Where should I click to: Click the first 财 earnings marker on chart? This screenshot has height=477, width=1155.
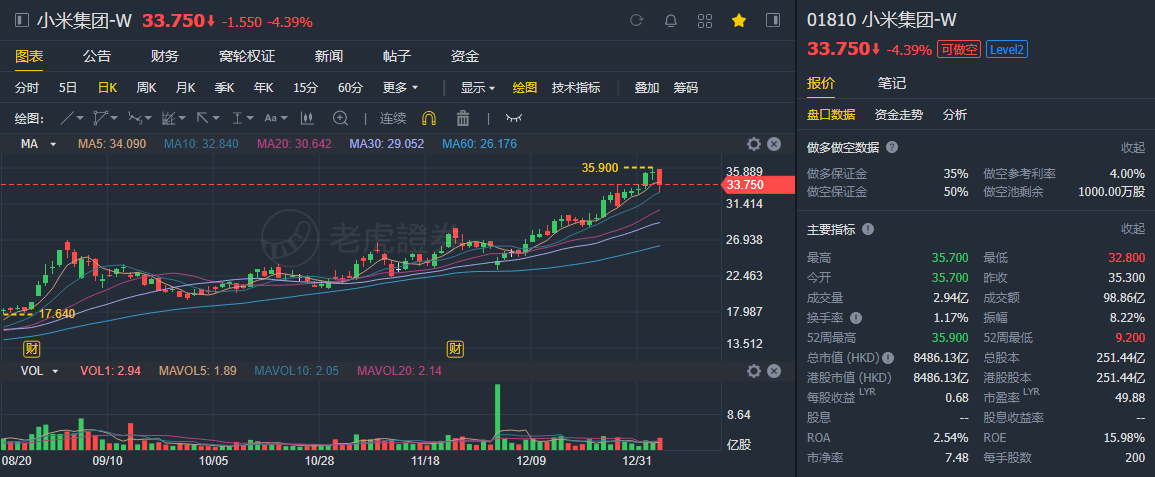pos(32,348)
